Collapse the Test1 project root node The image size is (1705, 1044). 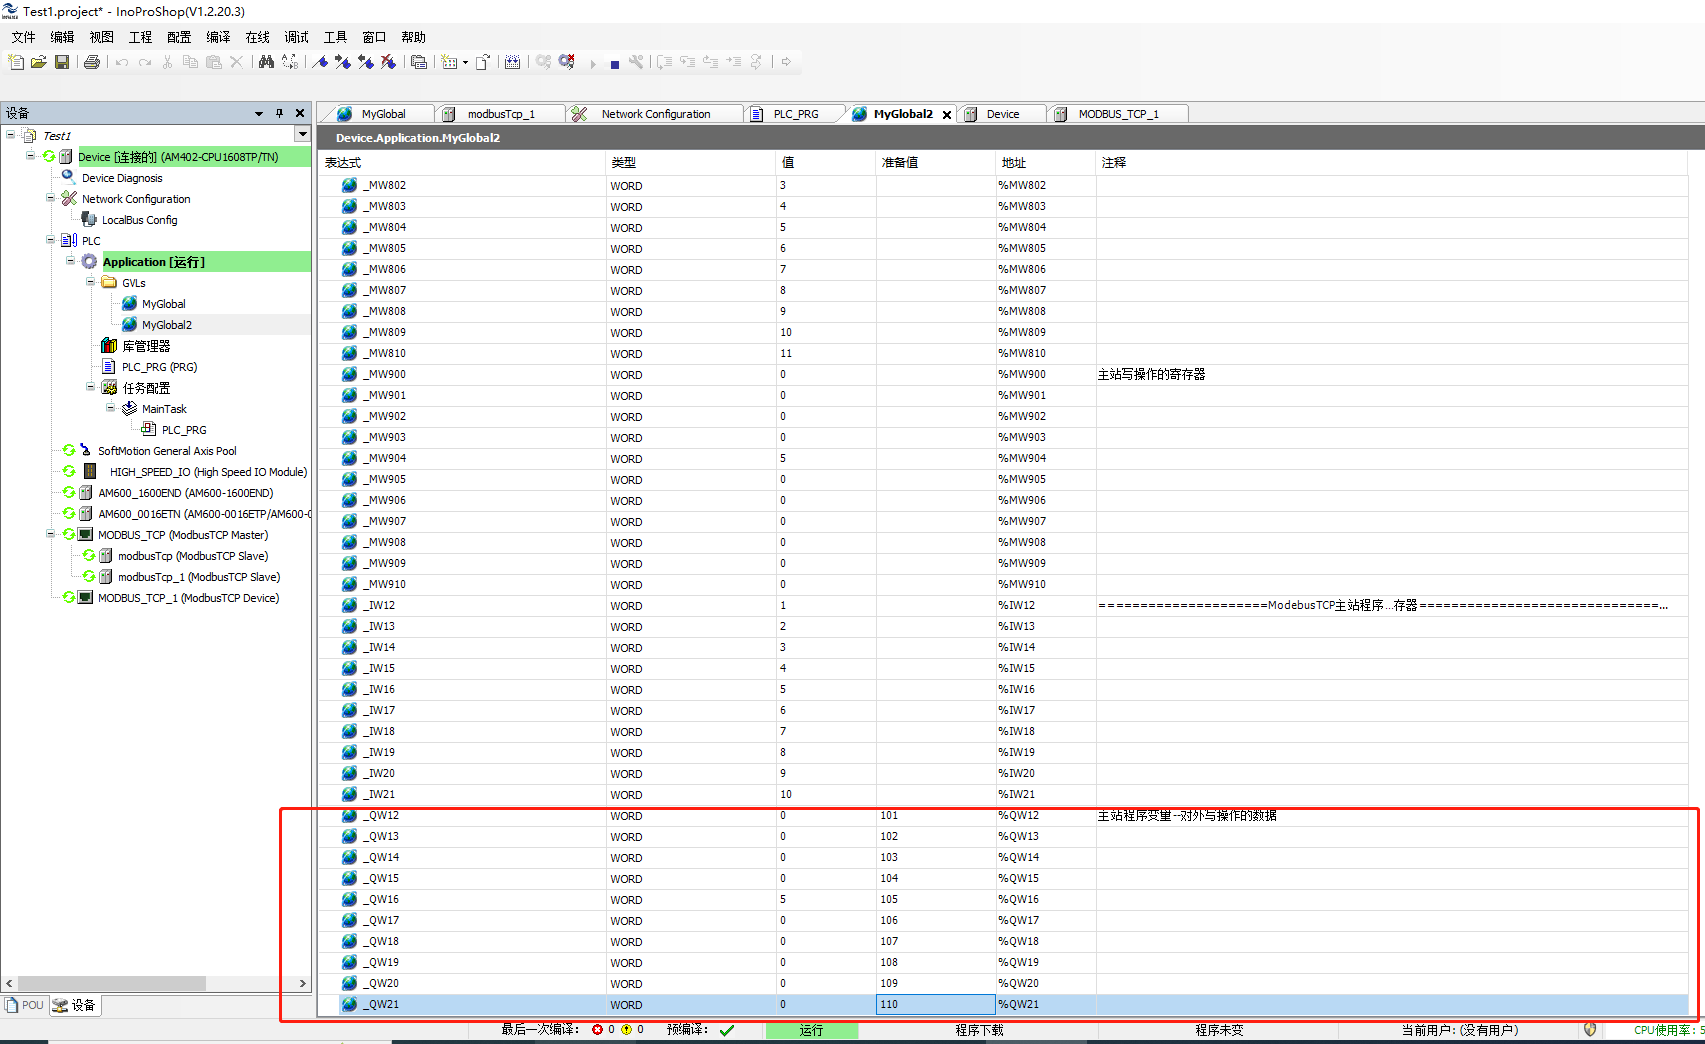pyautogui.click(x=11, y=134)
